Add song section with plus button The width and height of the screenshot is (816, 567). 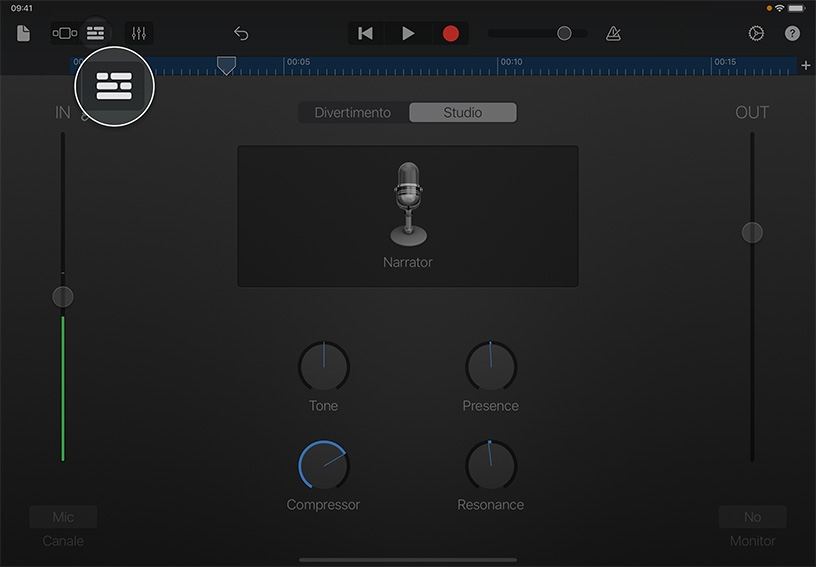click(806, 66)
